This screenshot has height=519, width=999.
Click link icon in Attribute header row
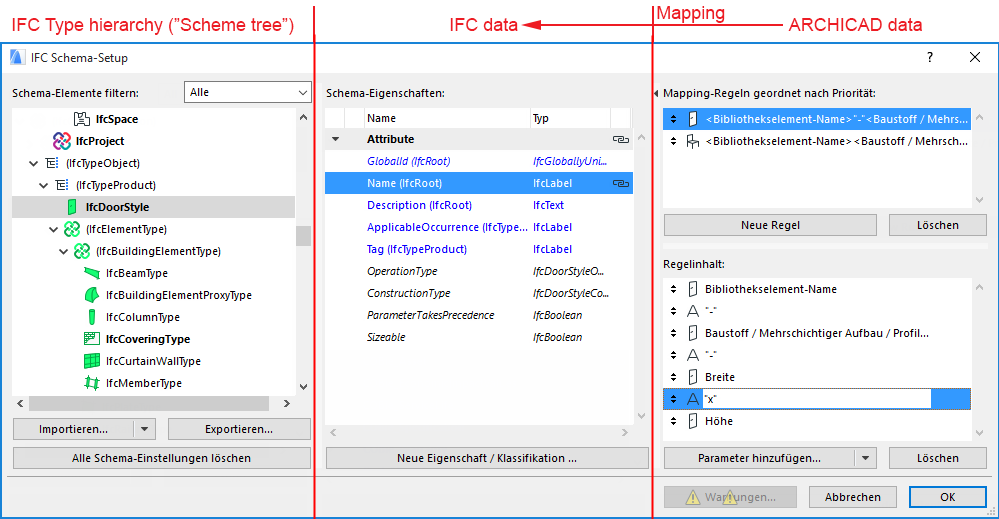tap(621, 139)
